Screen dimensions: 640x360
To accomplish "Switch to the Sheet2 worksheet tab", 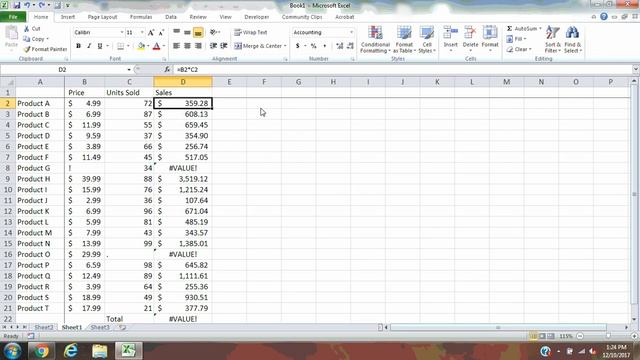I will pos(44,327).
